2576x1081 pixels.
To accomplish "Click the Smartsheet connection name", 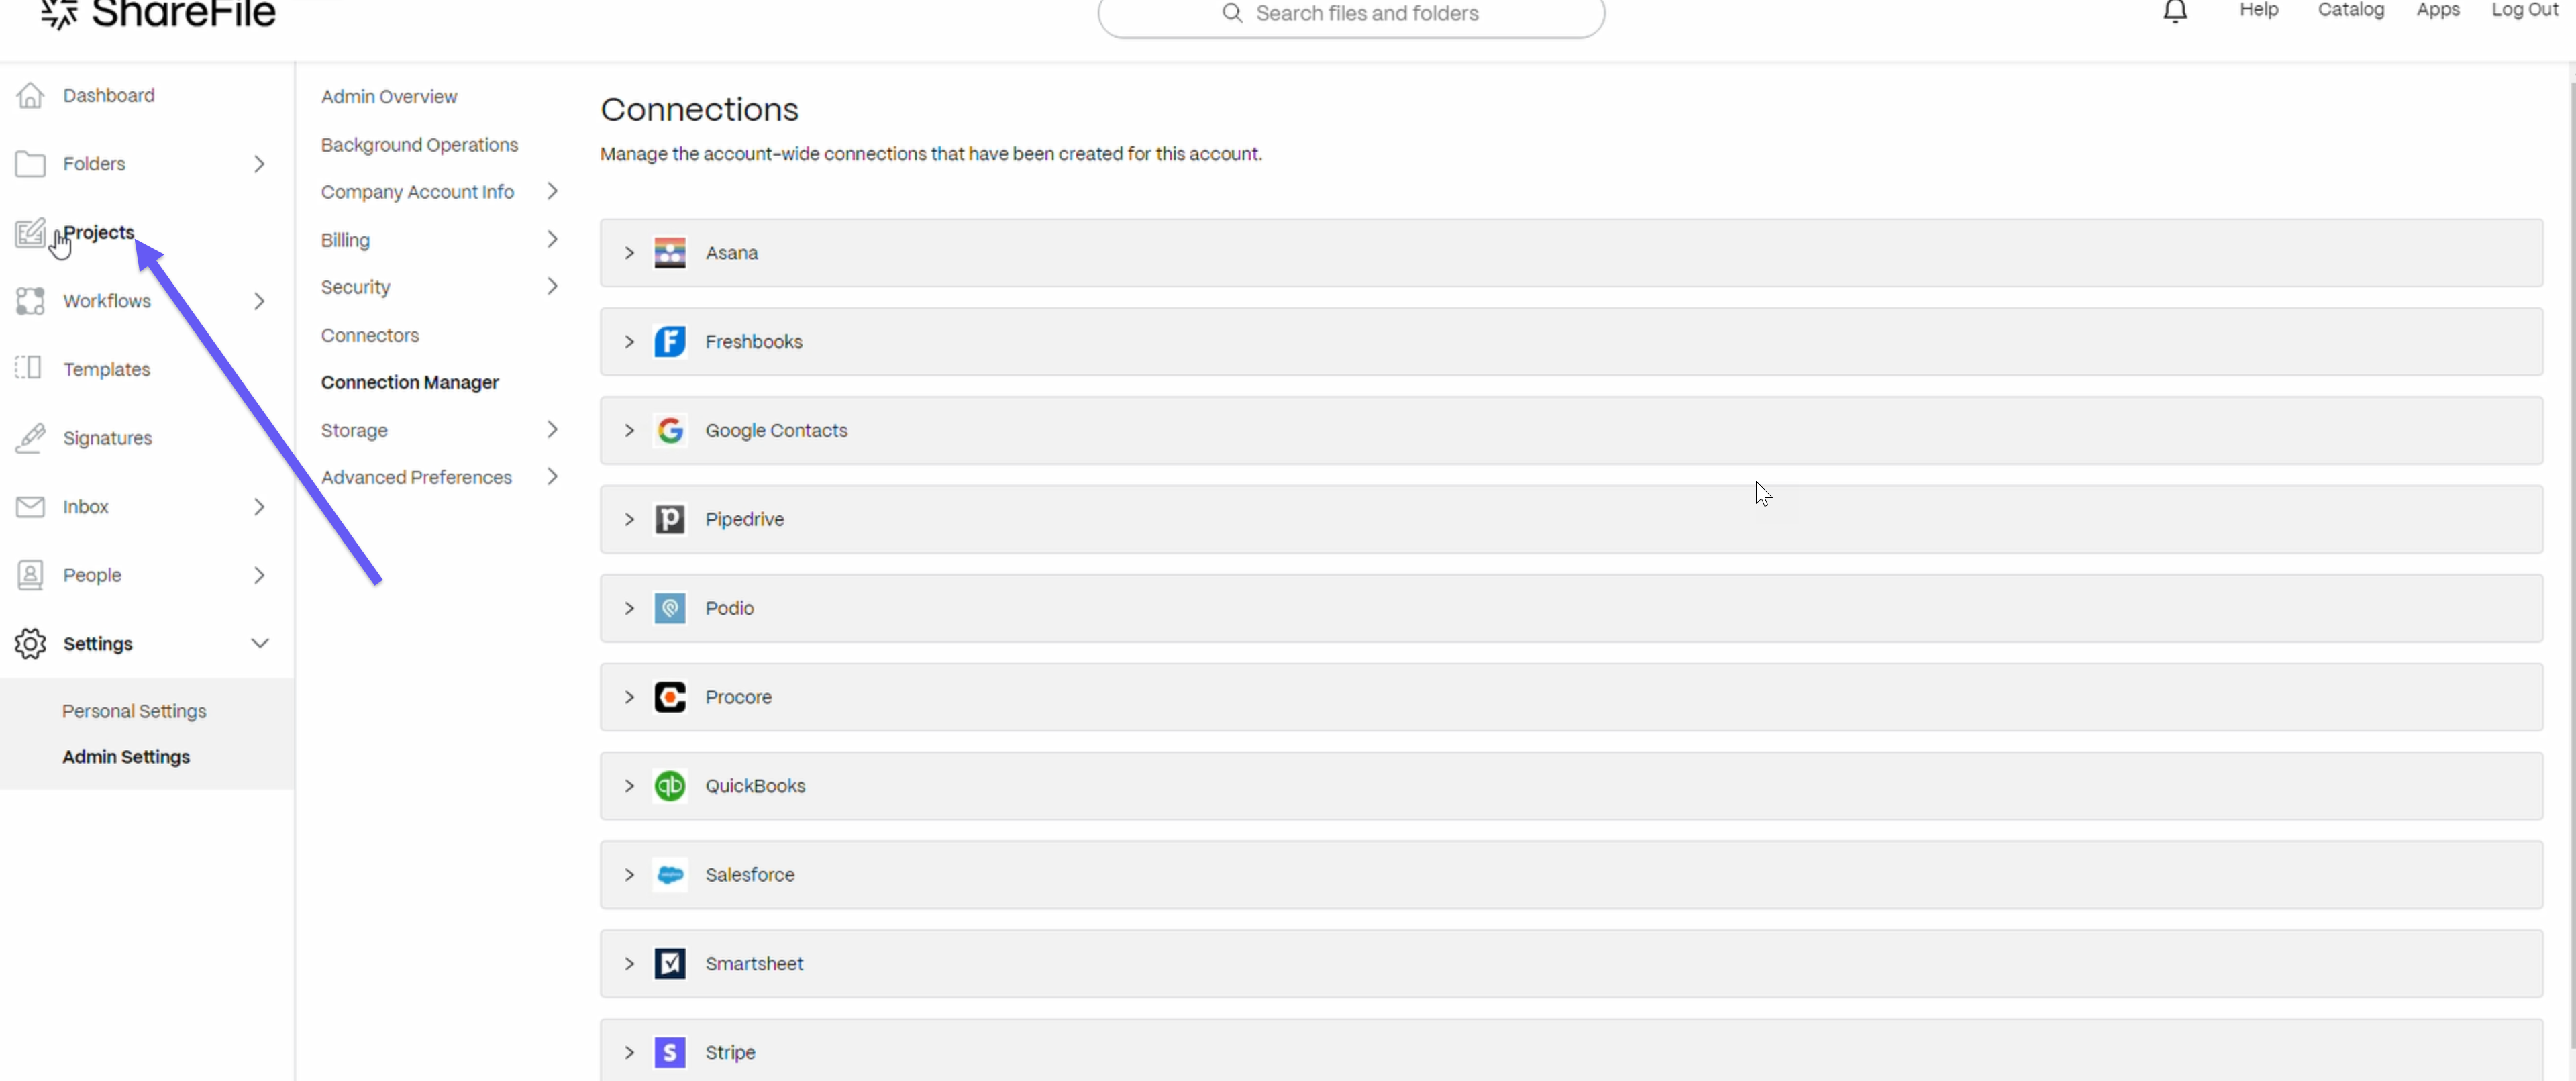I will coord(754,964).
